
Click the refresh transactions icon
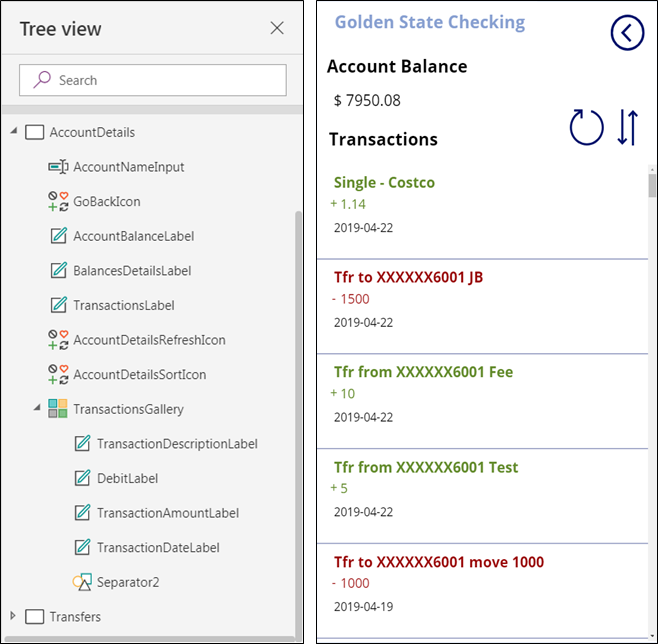click(586, 127)
